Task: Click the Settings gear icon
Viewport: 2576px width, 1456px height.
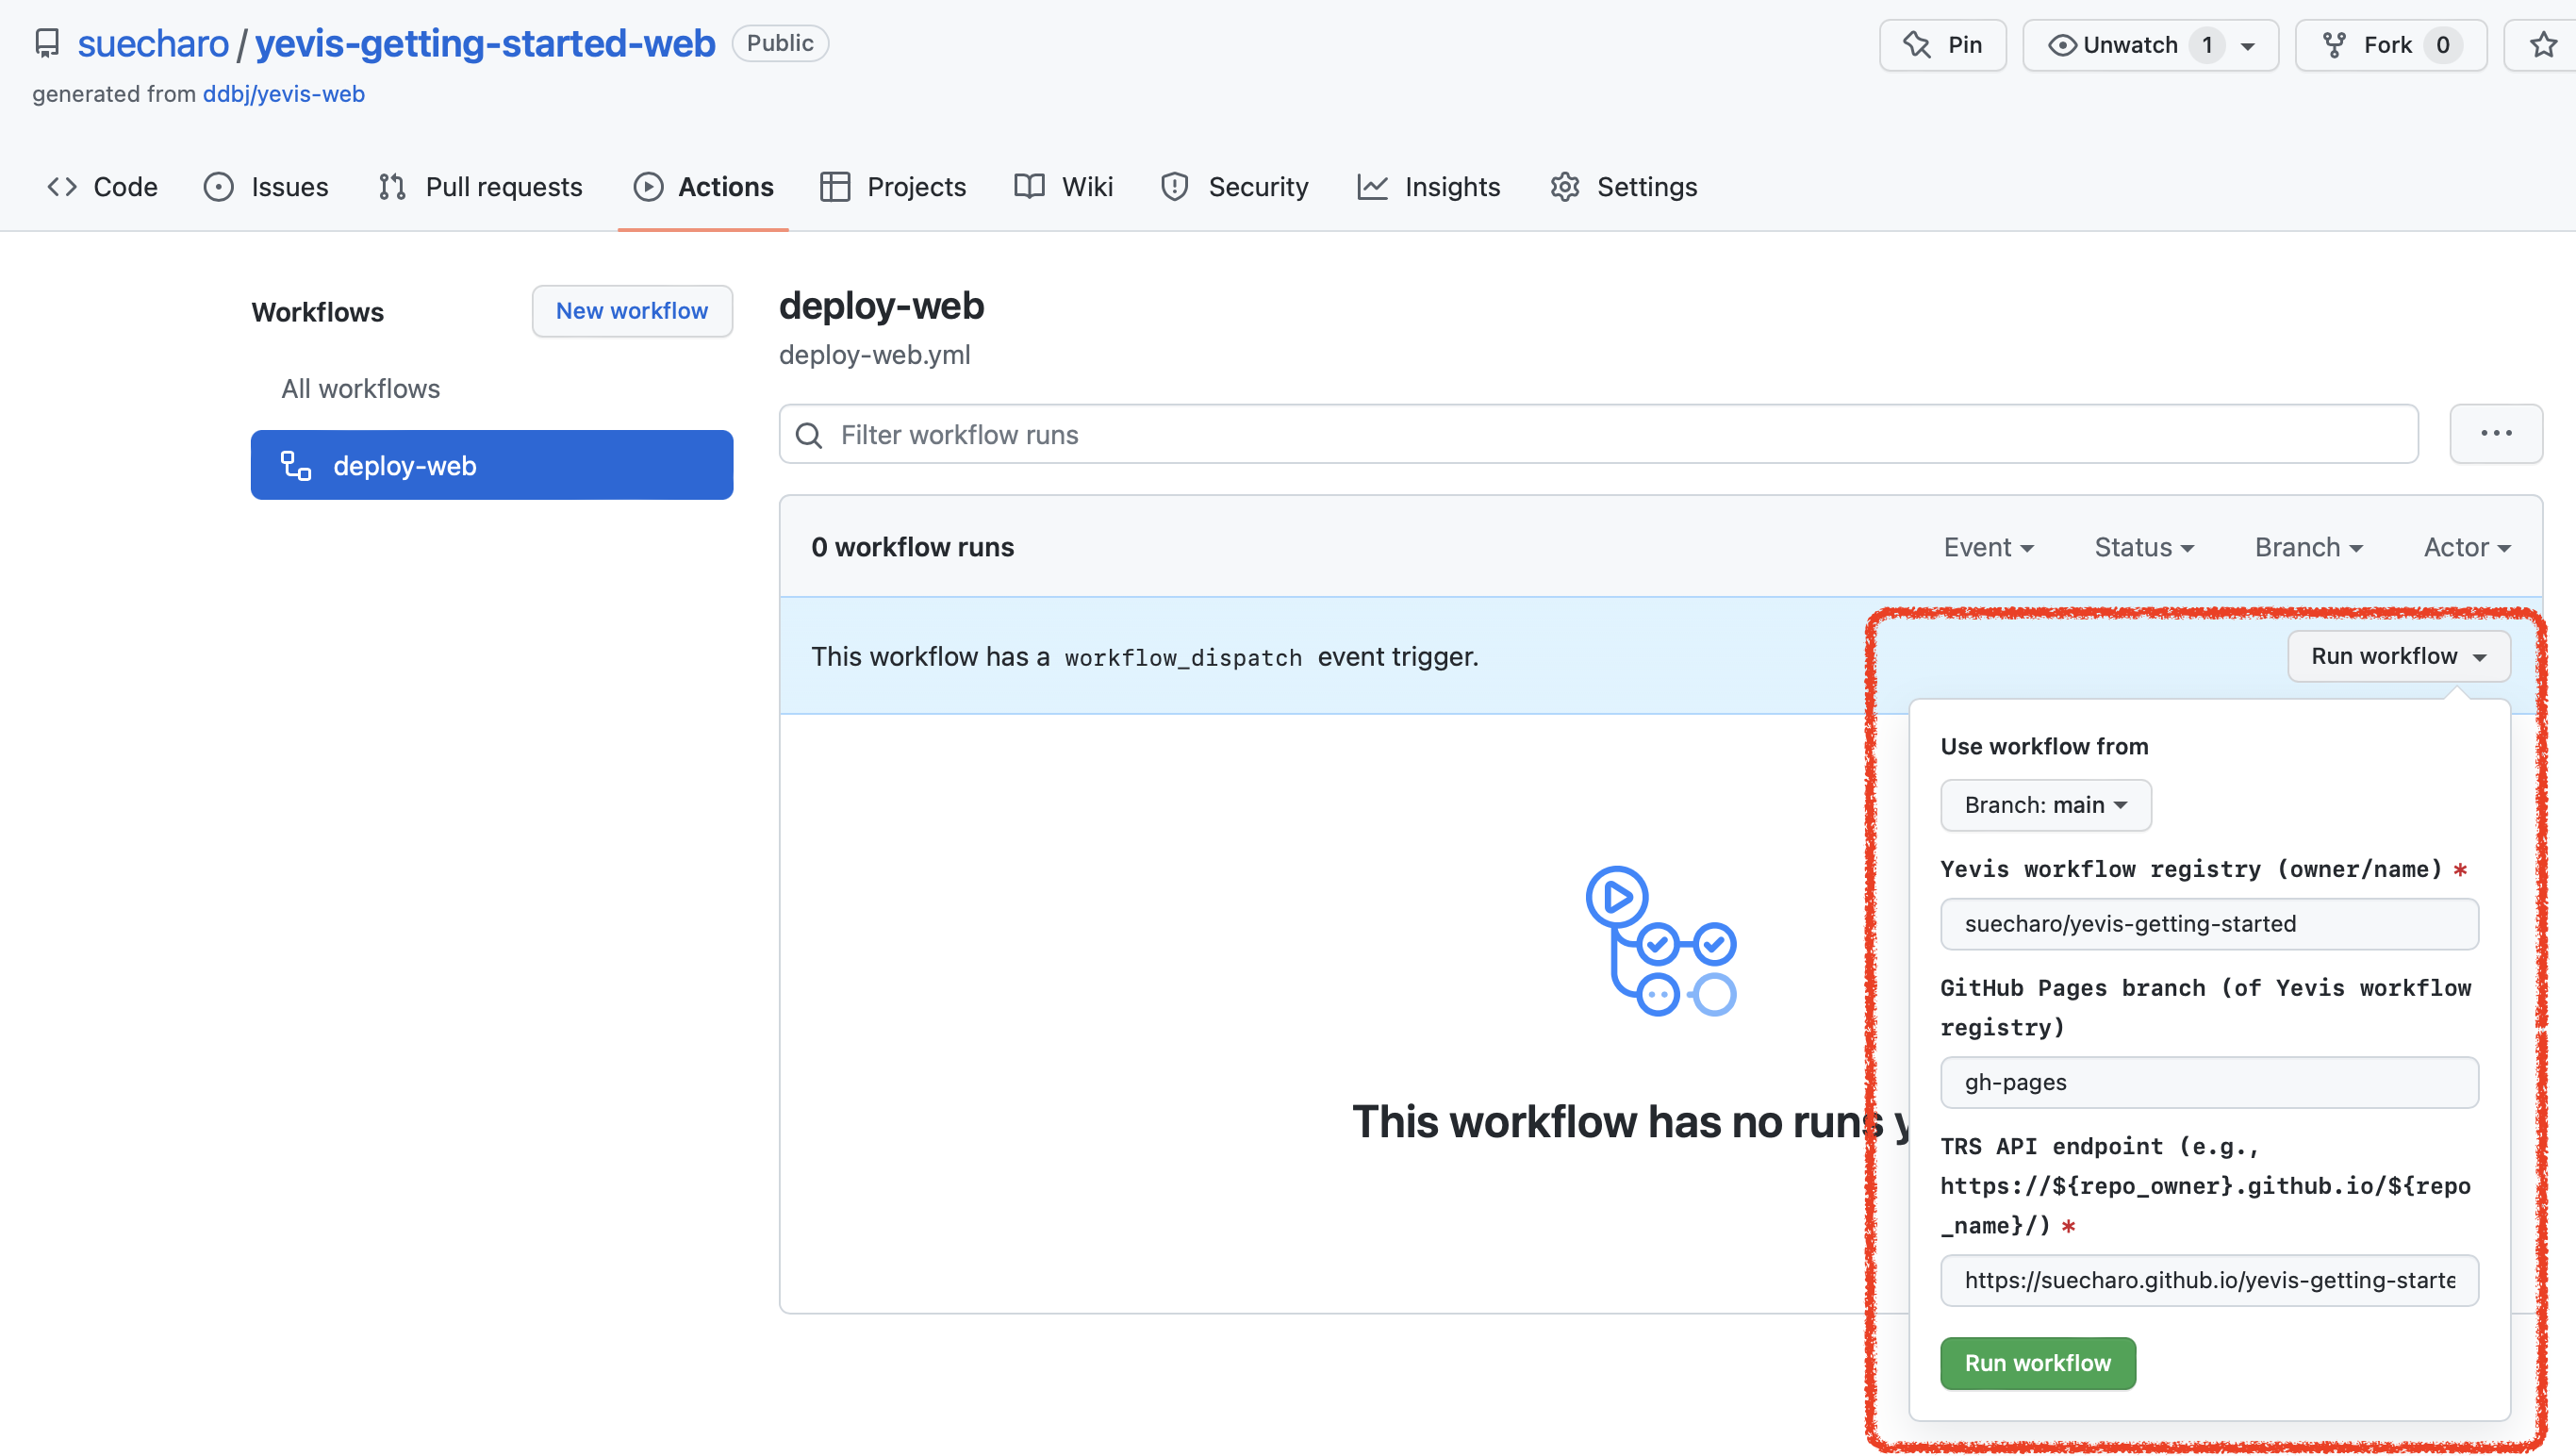Action: 1565,187
